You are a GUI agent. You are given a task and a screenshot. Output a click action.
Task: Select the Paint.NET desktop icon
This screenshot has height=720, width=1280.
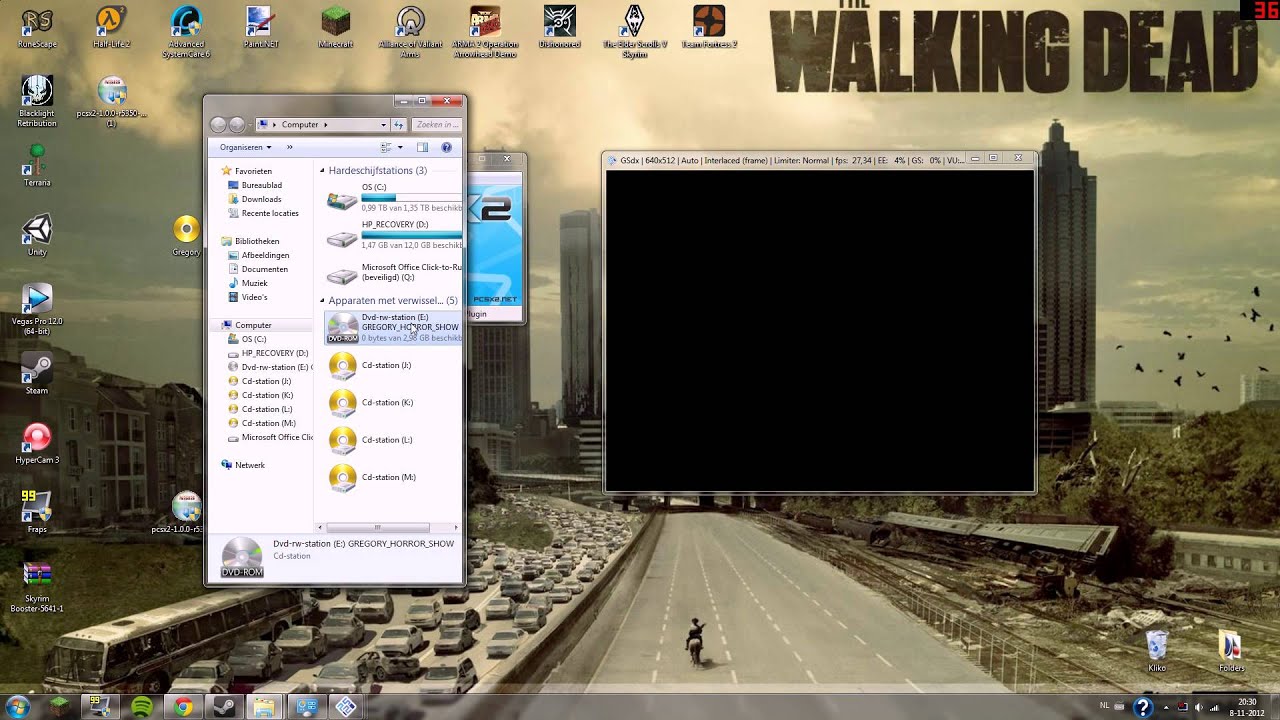[260, 28]
